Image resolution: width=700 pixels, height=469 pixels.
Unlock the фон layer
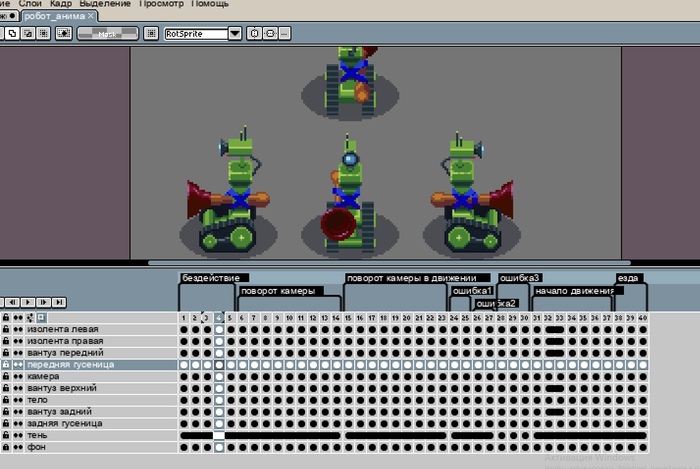point(6,447)
